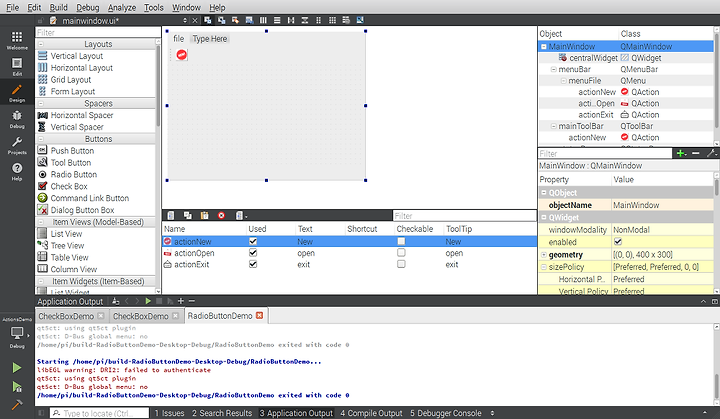Apply Lay Out Vertically in Splitter
The width and height of the screenshot is (720, 419).
pyautogui.click(x=304, y=20)
